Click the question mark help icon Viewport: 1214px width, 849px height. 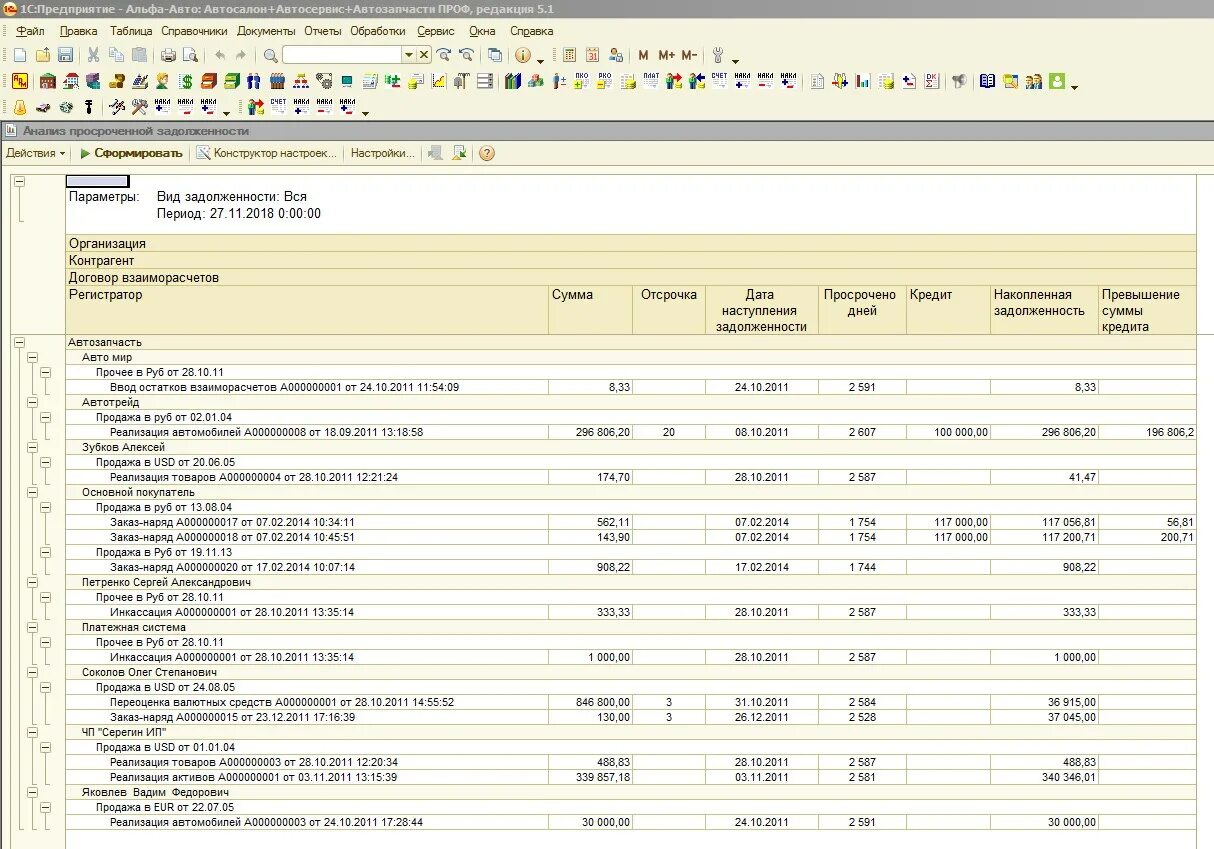point(487,153)
